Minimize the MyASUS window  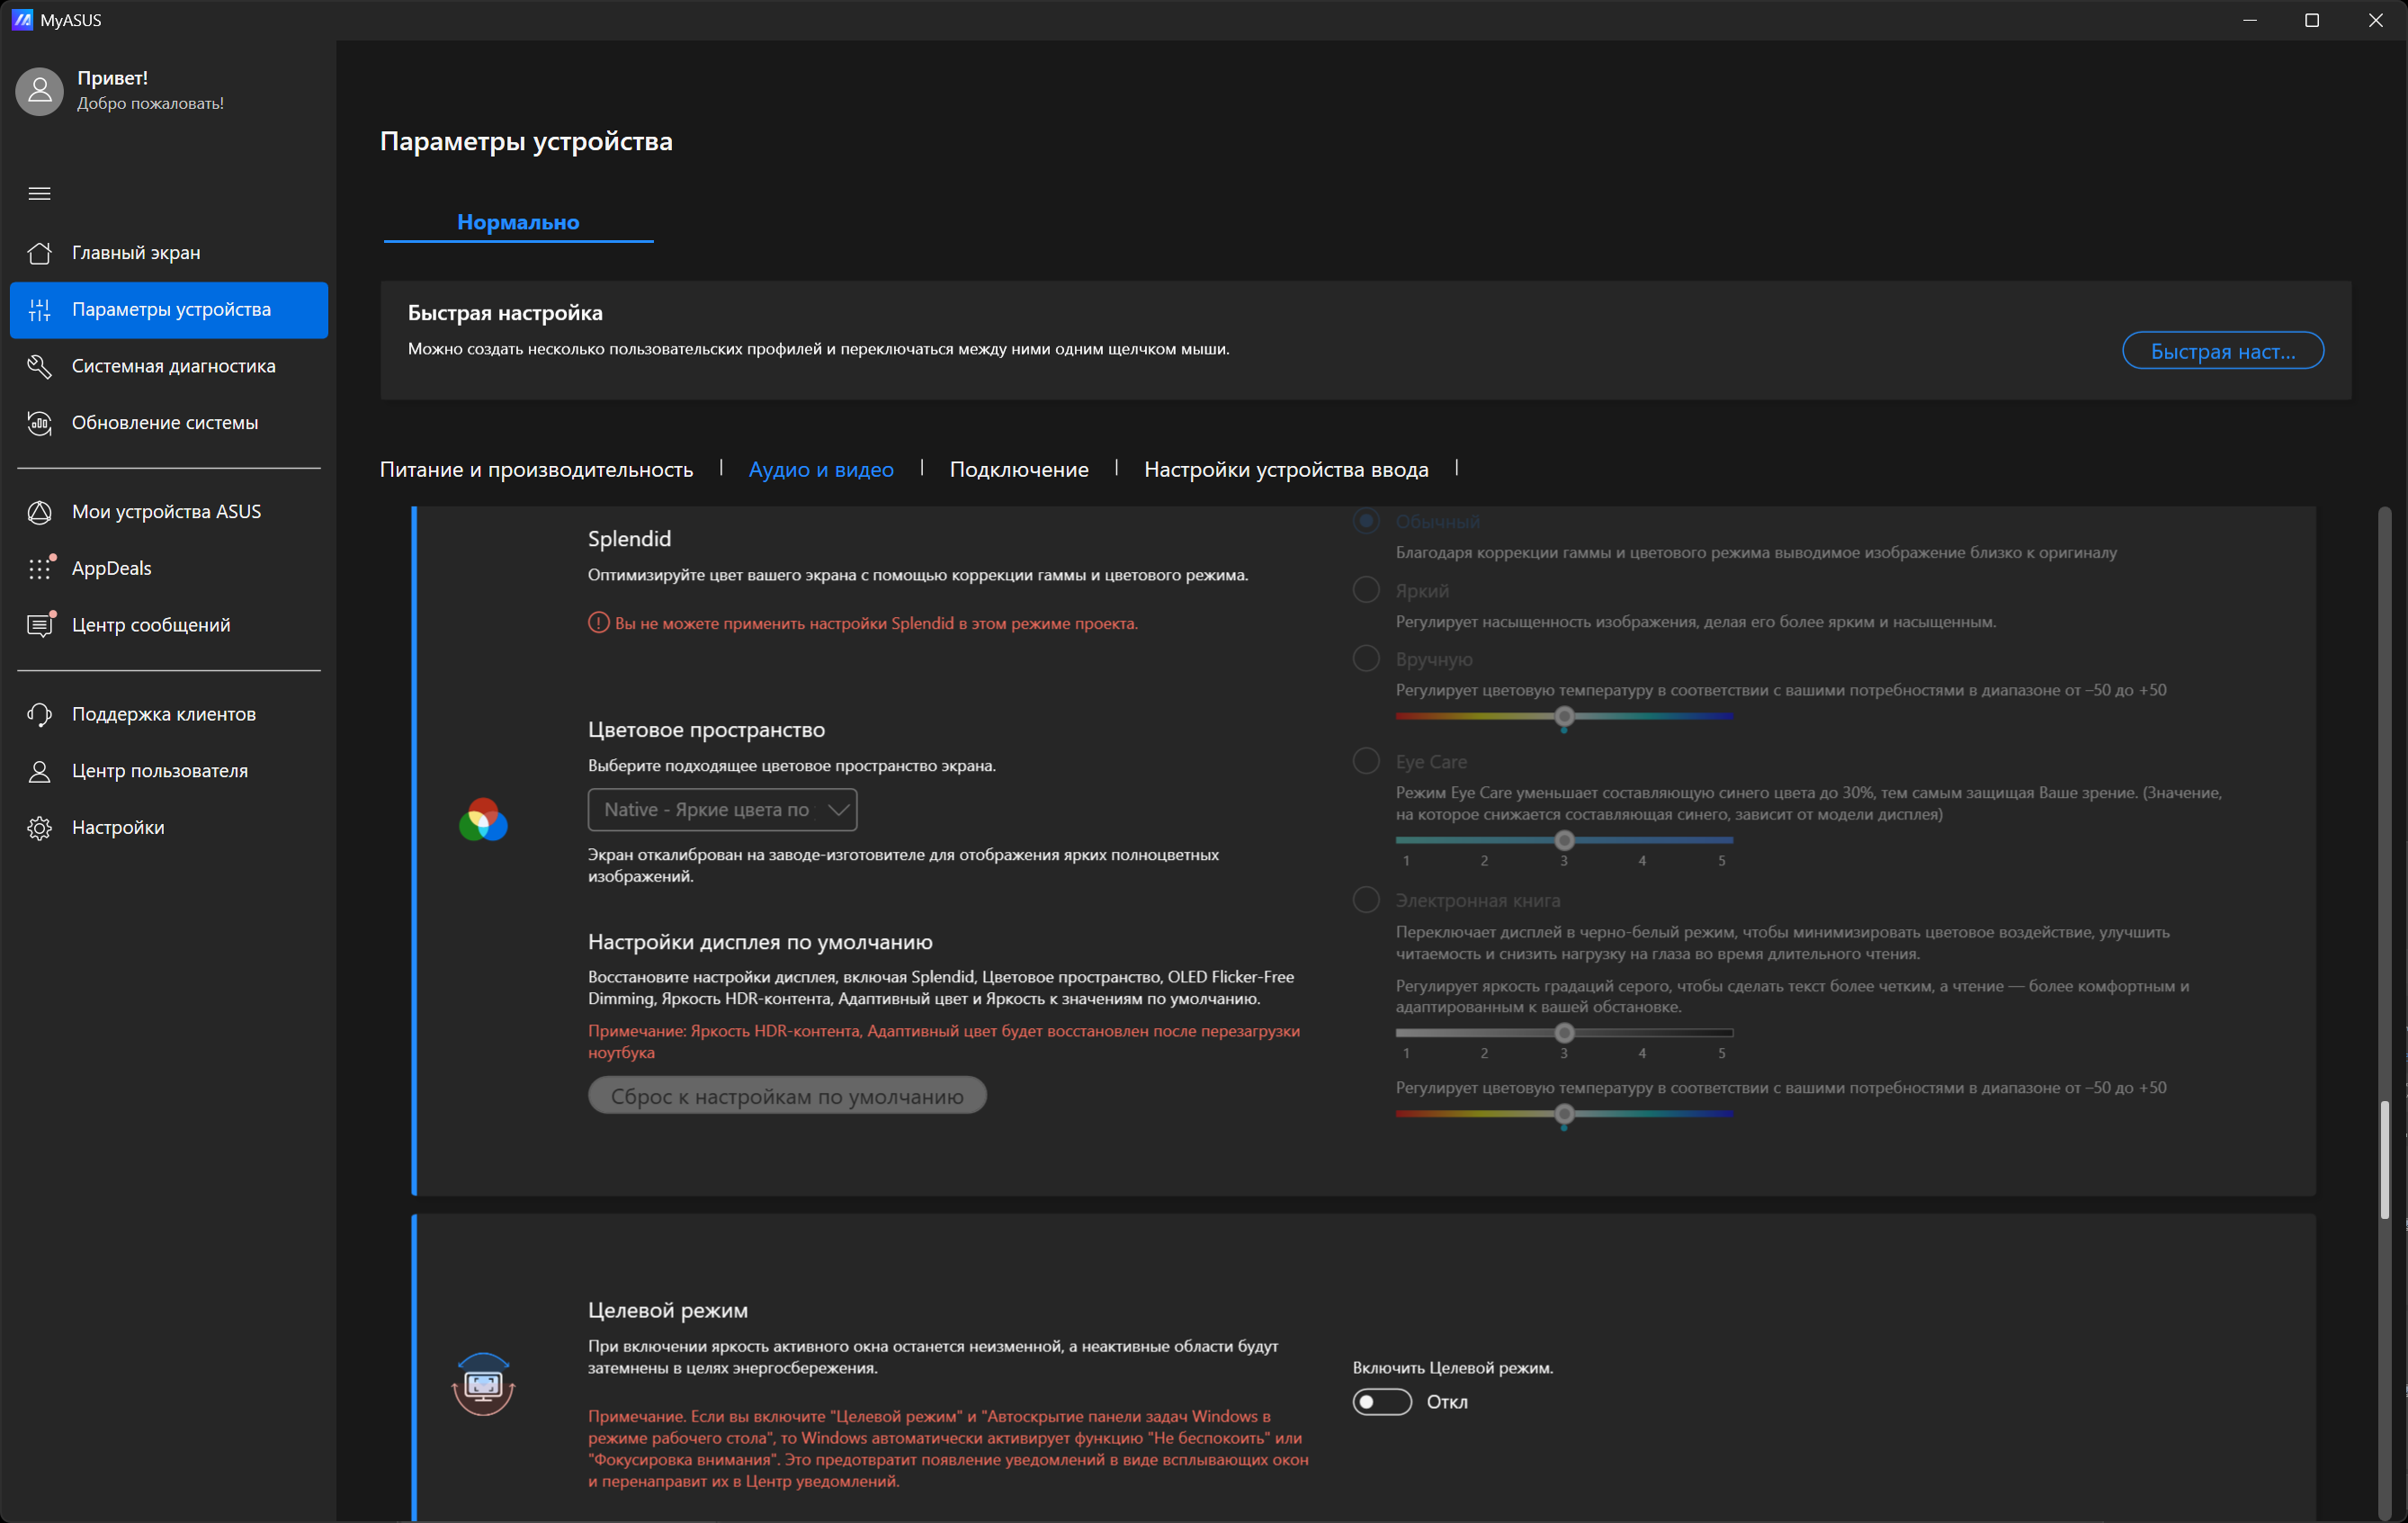(2250, 20)
